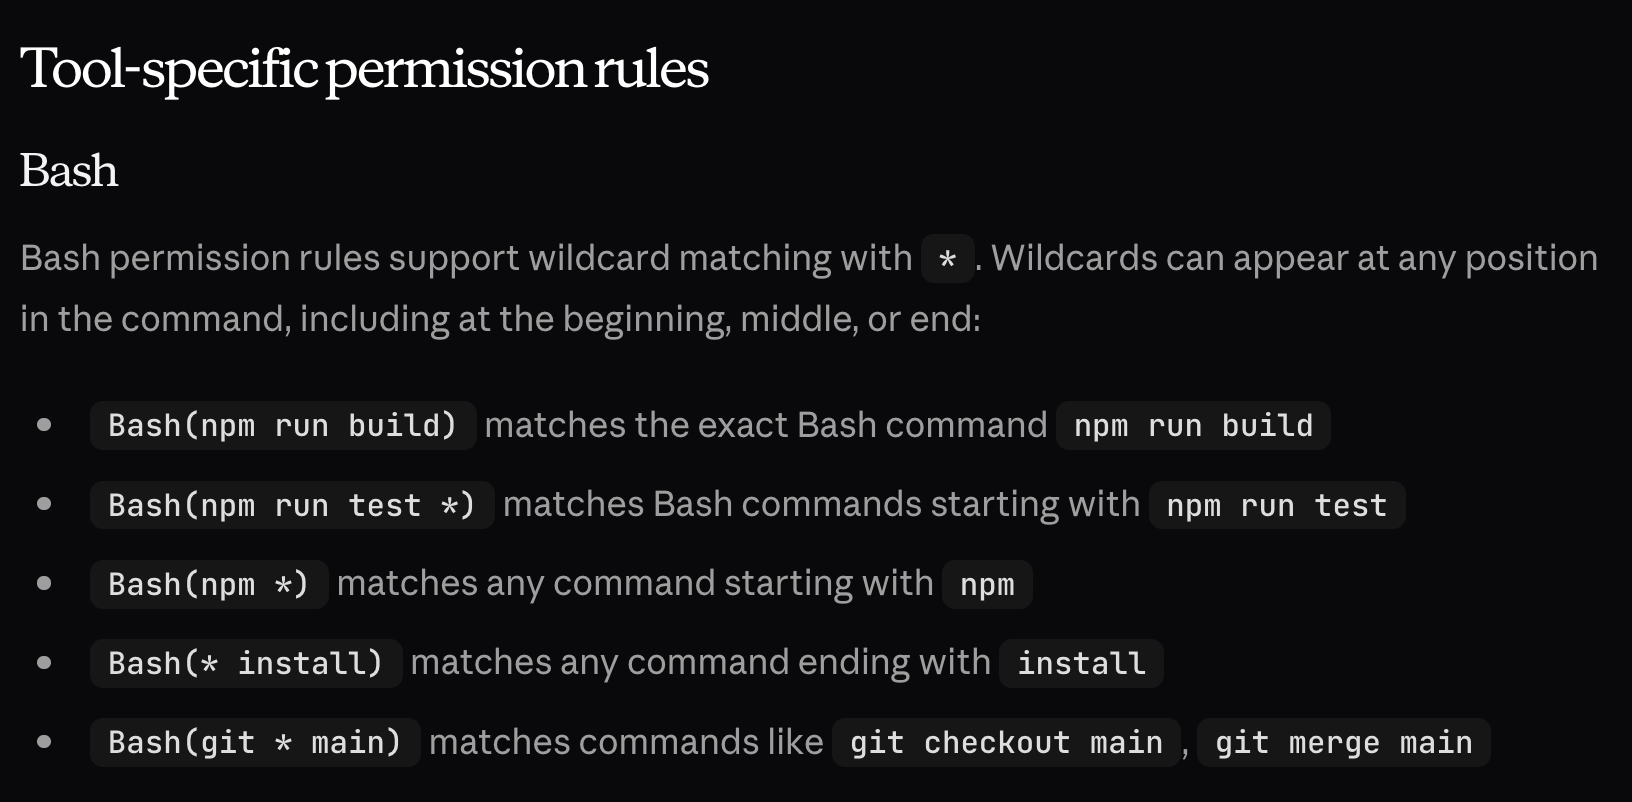The width and height of the screenshot is (1632, 802).
Task: Click the bullet point before "Bash(npm run test *)"
Action: tap(44, 504)
